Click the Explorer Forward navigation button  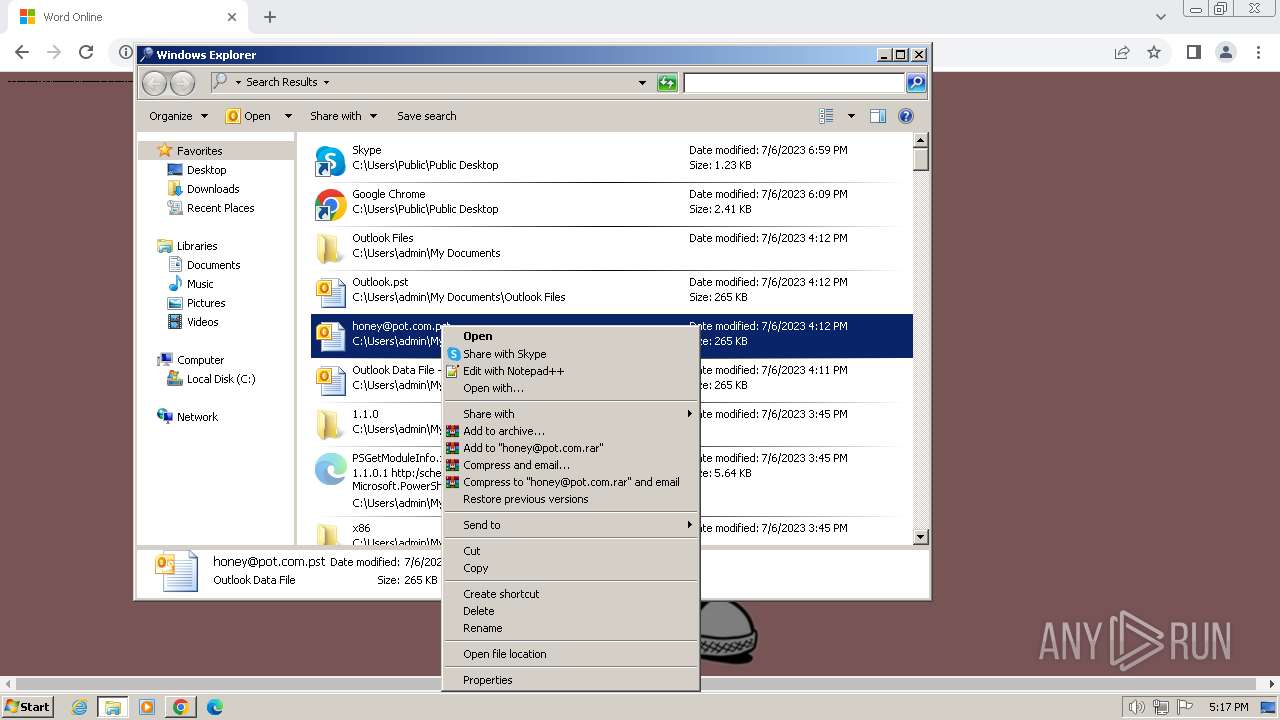pos(182,82)
